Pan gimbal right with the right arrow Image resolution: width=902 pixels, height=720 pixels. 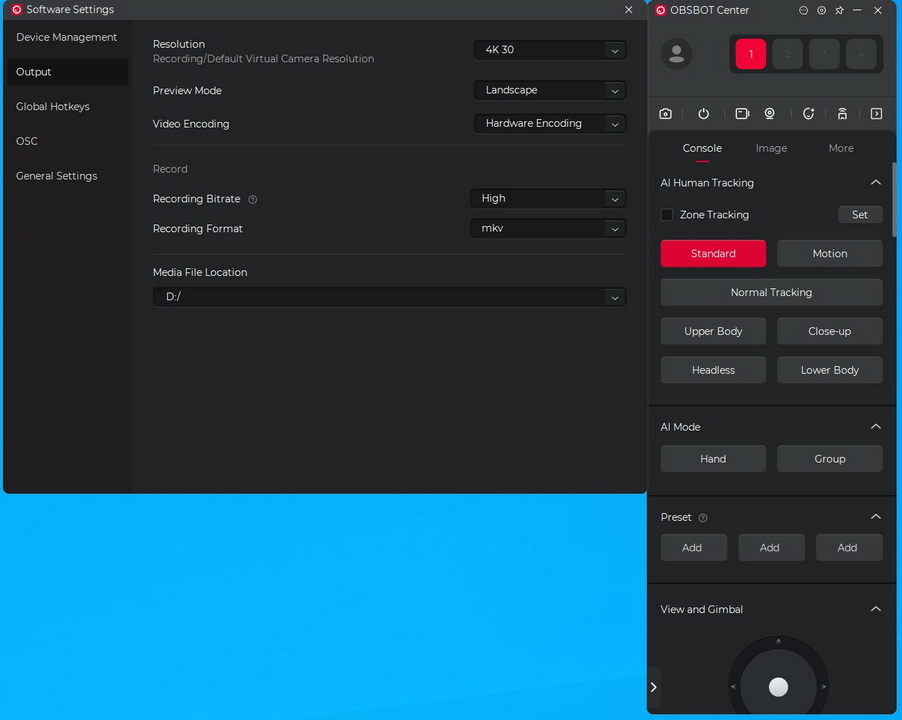(824, 687)
